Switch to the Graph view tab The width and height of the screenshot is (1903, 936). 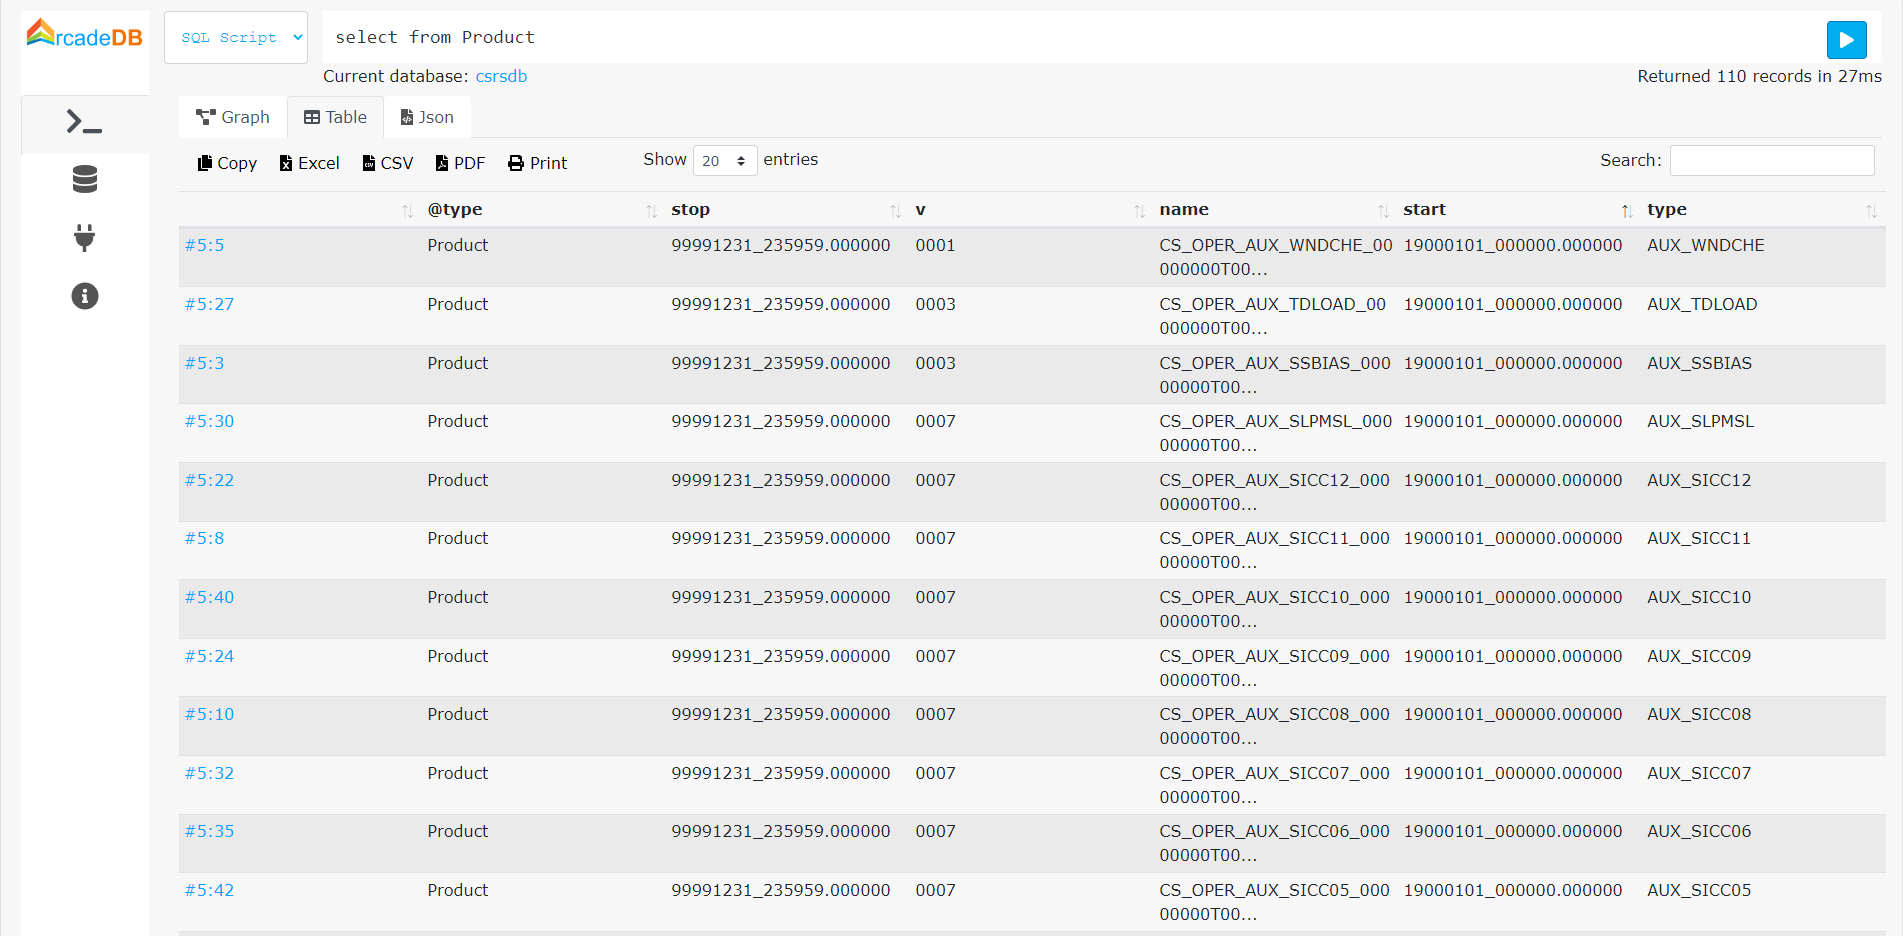pos(231,117)
